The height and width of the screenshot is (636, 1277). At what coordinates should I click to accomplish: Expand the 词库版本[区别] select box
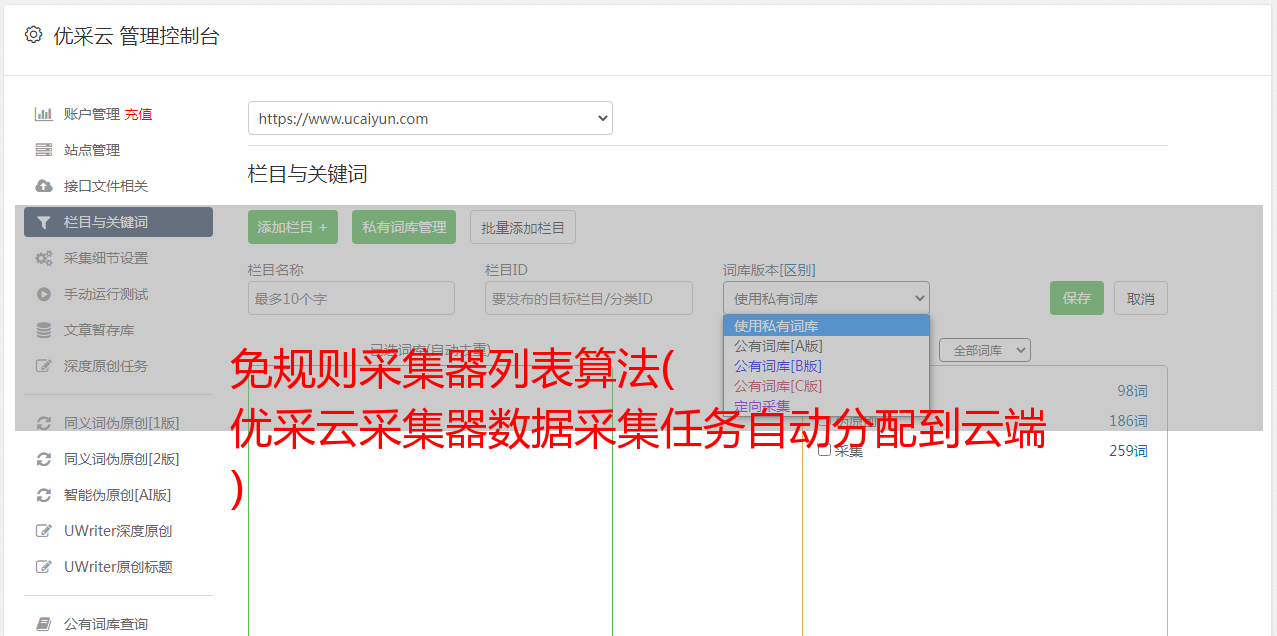pos(826,298)
